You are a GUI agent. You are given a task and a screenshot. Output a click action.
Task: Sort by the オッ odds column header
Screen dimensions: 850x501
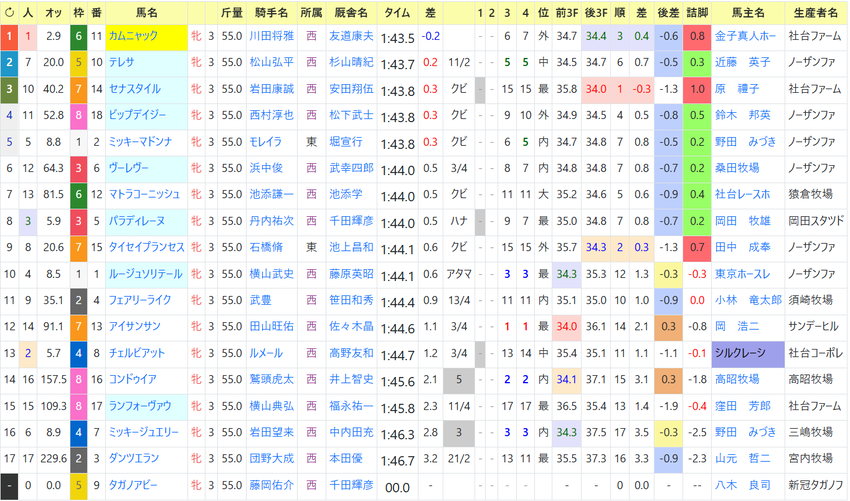click(x=53, y=12)
